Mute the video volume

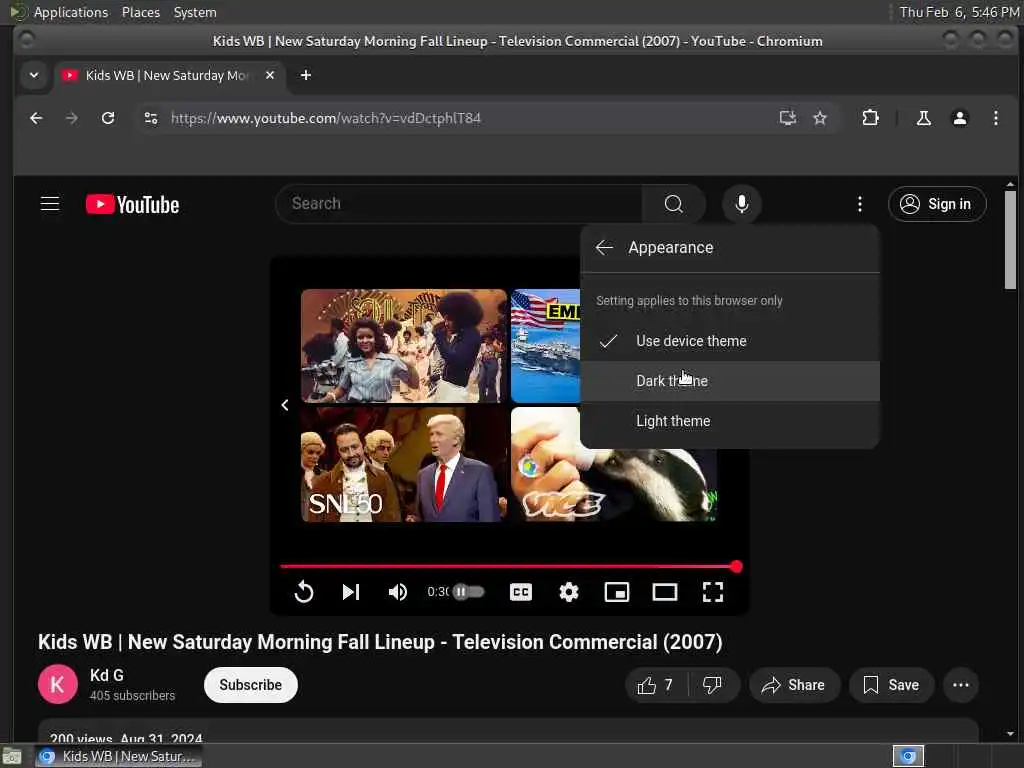click(x=398, y=592)
